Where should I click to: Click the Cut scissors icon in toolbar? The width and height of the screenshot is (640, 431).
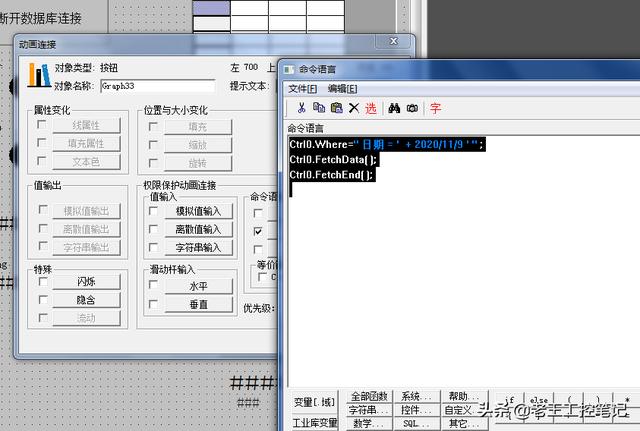pyautogui.click(x=302, y=108)
